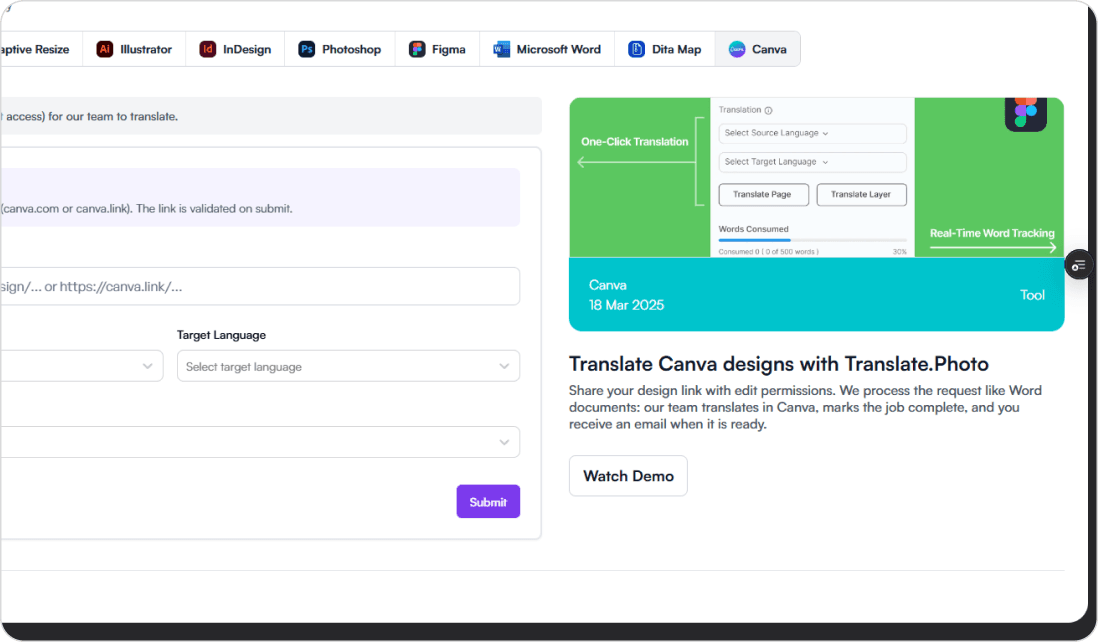Expand the bottom full-width dropdown
This screenshot has width=1098, height=642.
pos(260,442)
